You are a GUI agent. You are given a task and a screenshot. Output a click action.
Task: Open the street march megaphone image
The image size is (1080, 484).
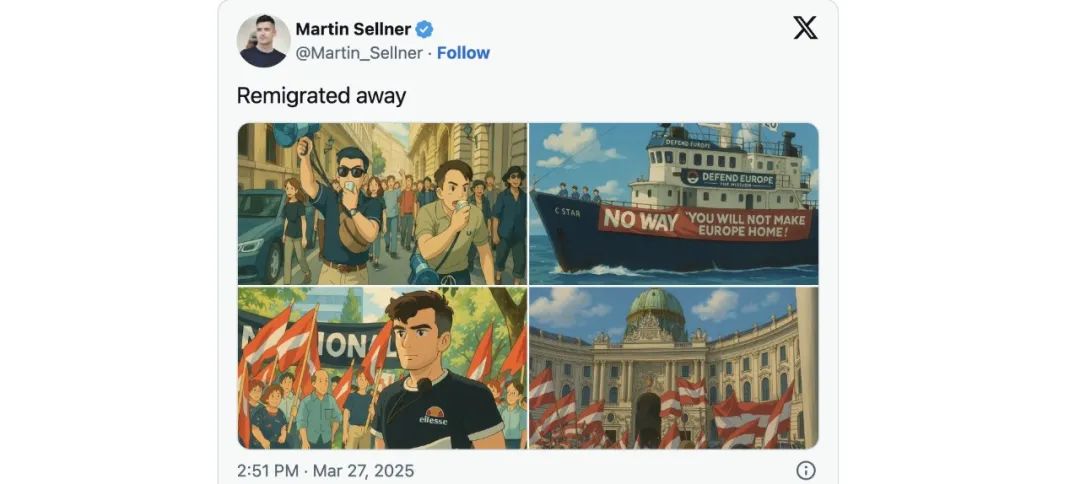coord(382,204)
